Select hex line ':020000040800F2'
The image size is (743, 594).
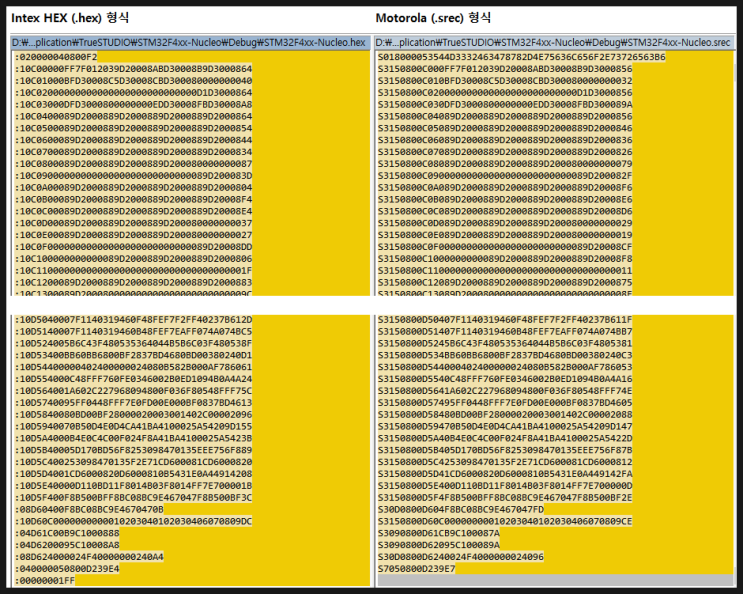tap(56, 57)
